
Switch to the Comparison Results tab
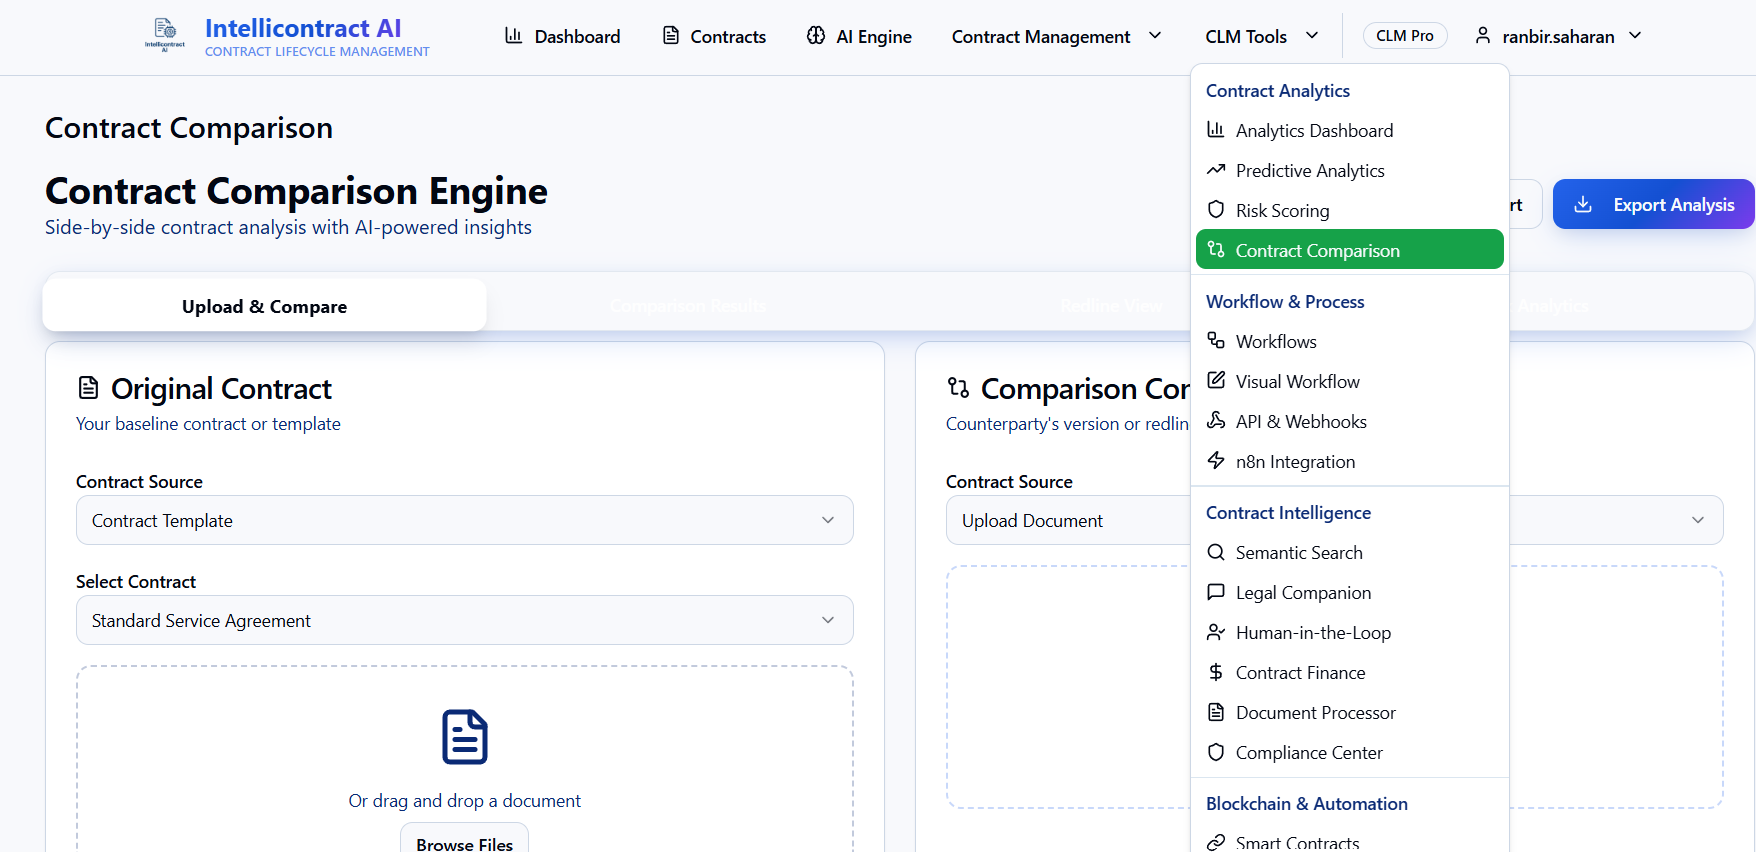(x=688, y=305)
